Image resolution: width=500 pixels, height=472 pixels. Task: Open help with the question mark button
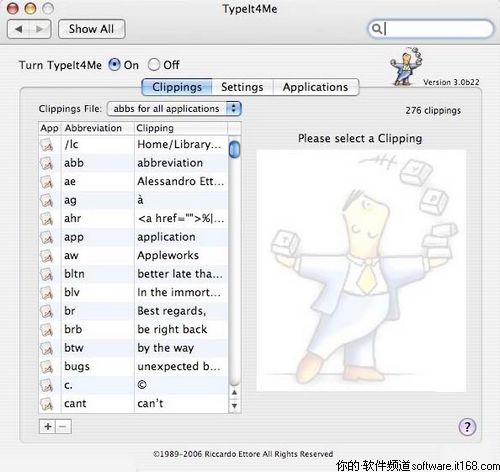pyautogui.click(x=467, y=427)
